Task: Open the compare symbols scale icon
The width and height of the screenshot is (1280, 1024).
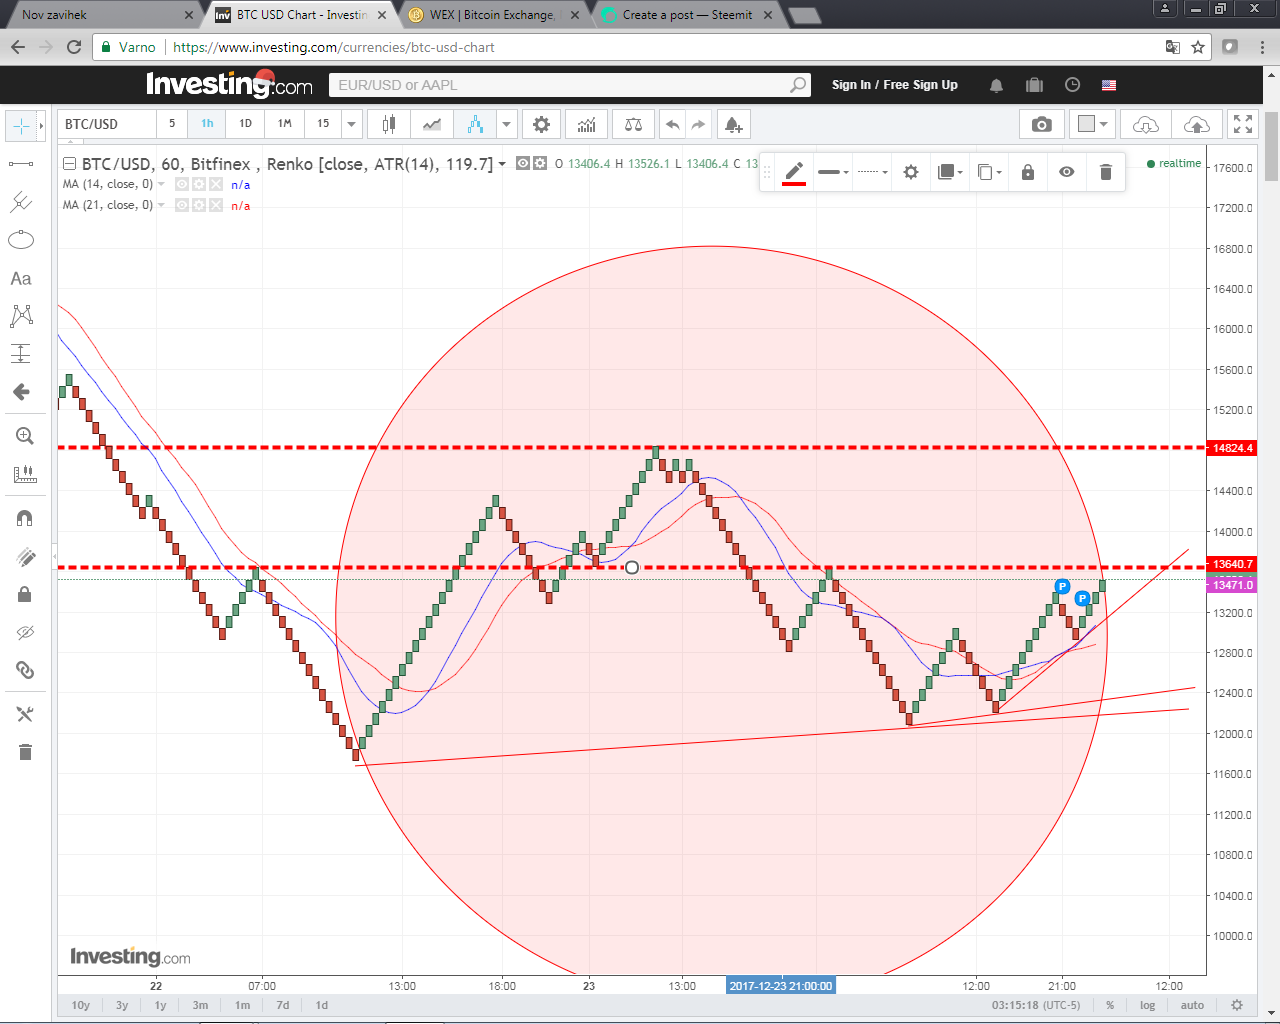Action: 633,124
